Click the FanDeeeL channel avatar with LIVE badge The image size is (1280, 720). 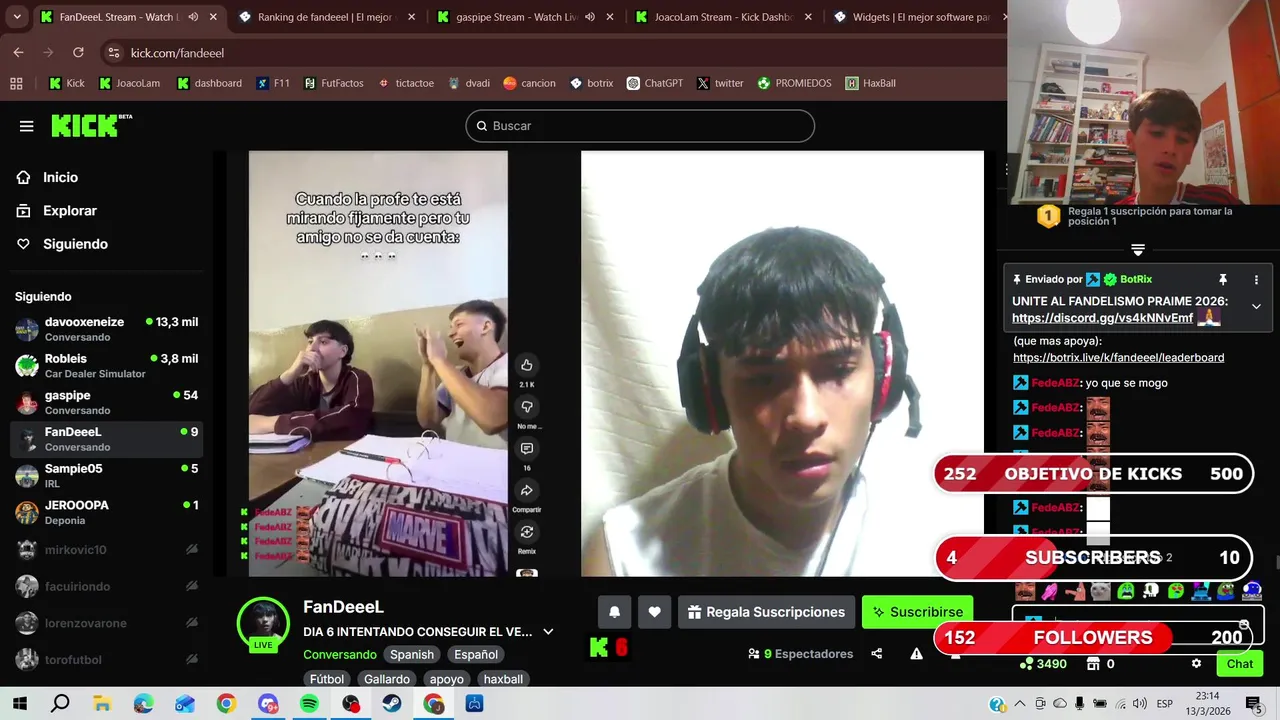click(x=264, y=624)
